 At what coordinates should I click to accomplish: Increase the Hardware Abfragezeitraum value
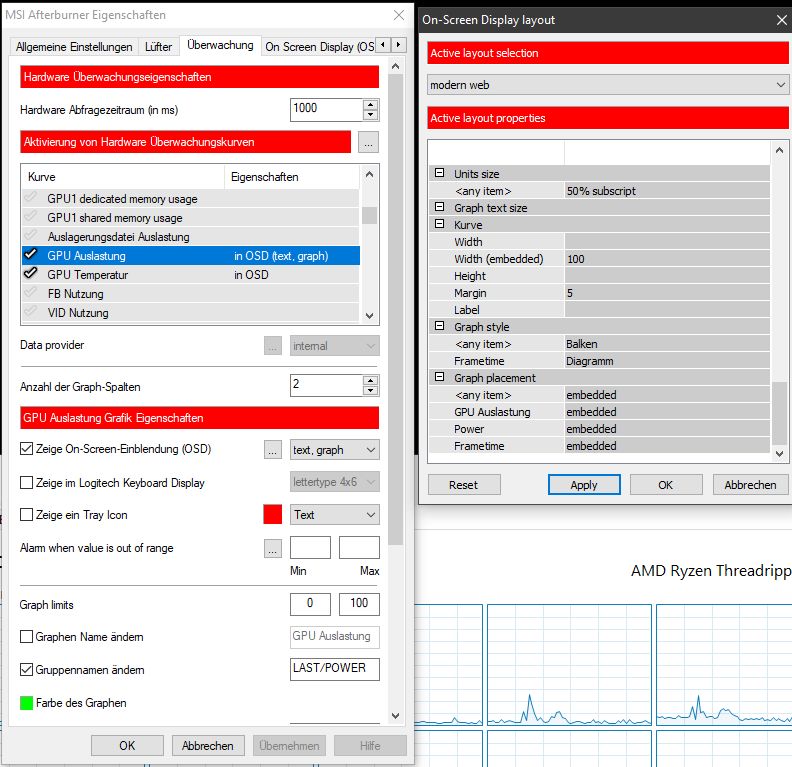point(371,105)
